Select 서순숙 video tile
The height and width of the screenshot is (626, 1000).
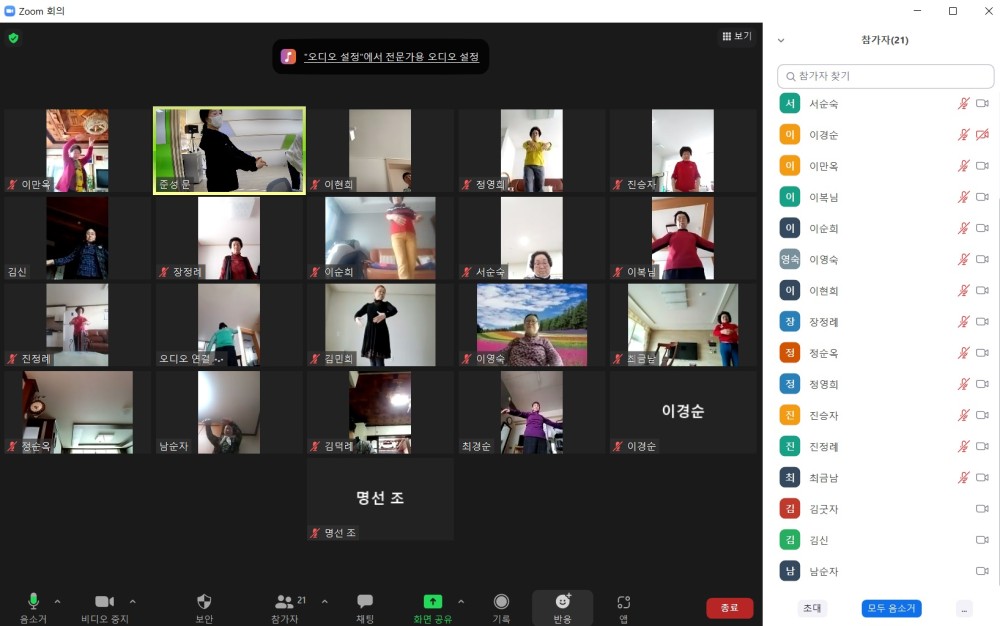(x=532, y=238)
